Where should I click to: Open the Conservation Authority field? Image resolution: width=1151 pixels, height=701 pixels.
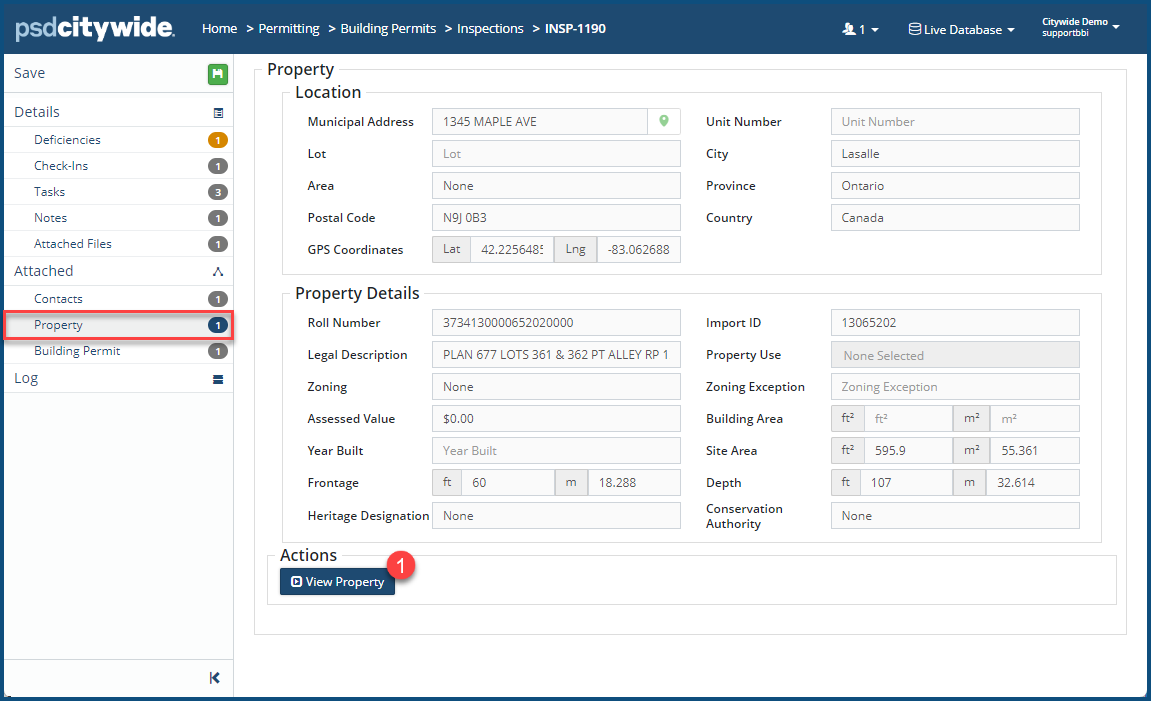[x=955, y=515]
